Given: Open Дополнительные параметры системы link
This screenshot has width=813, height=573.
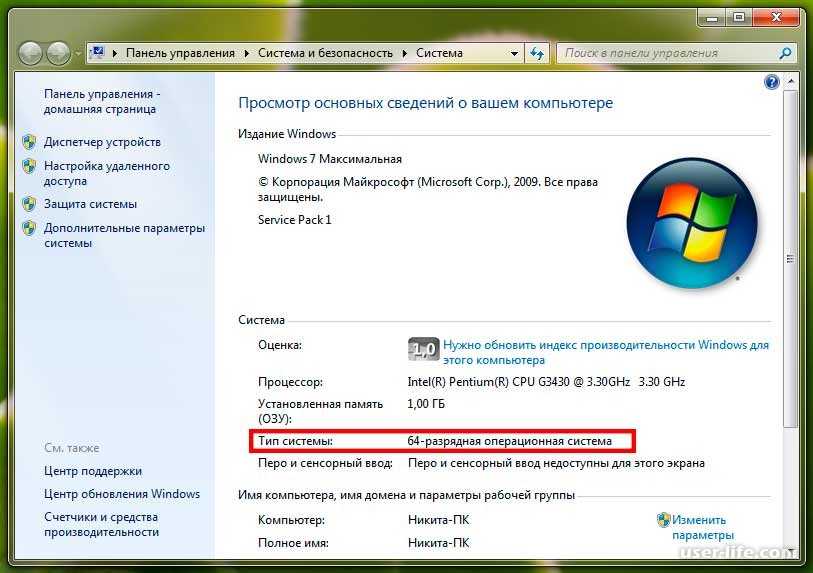Looking at the screenshot, I should click(x=124, y=235).
